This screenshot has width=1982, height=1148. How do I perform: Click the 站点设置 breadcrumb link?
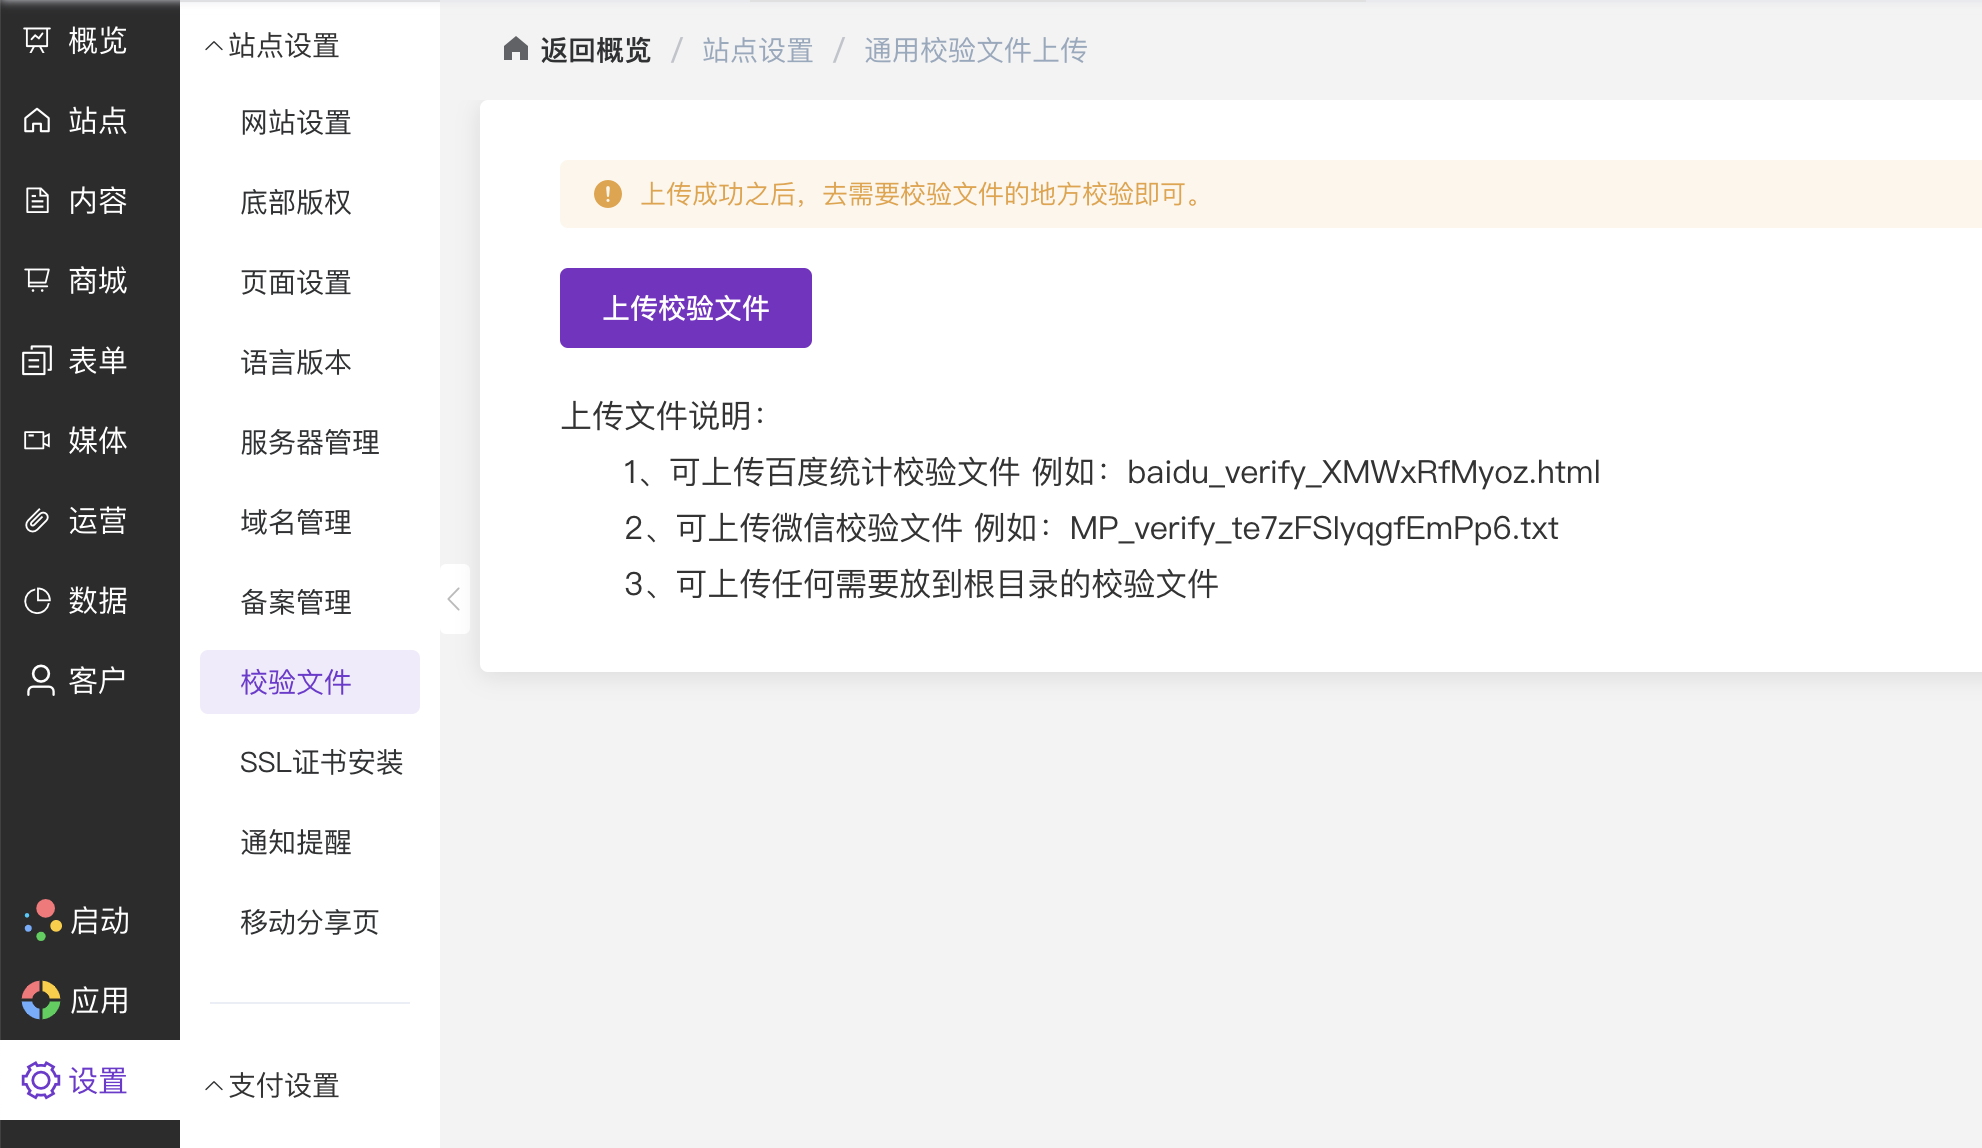pos(757,50)
